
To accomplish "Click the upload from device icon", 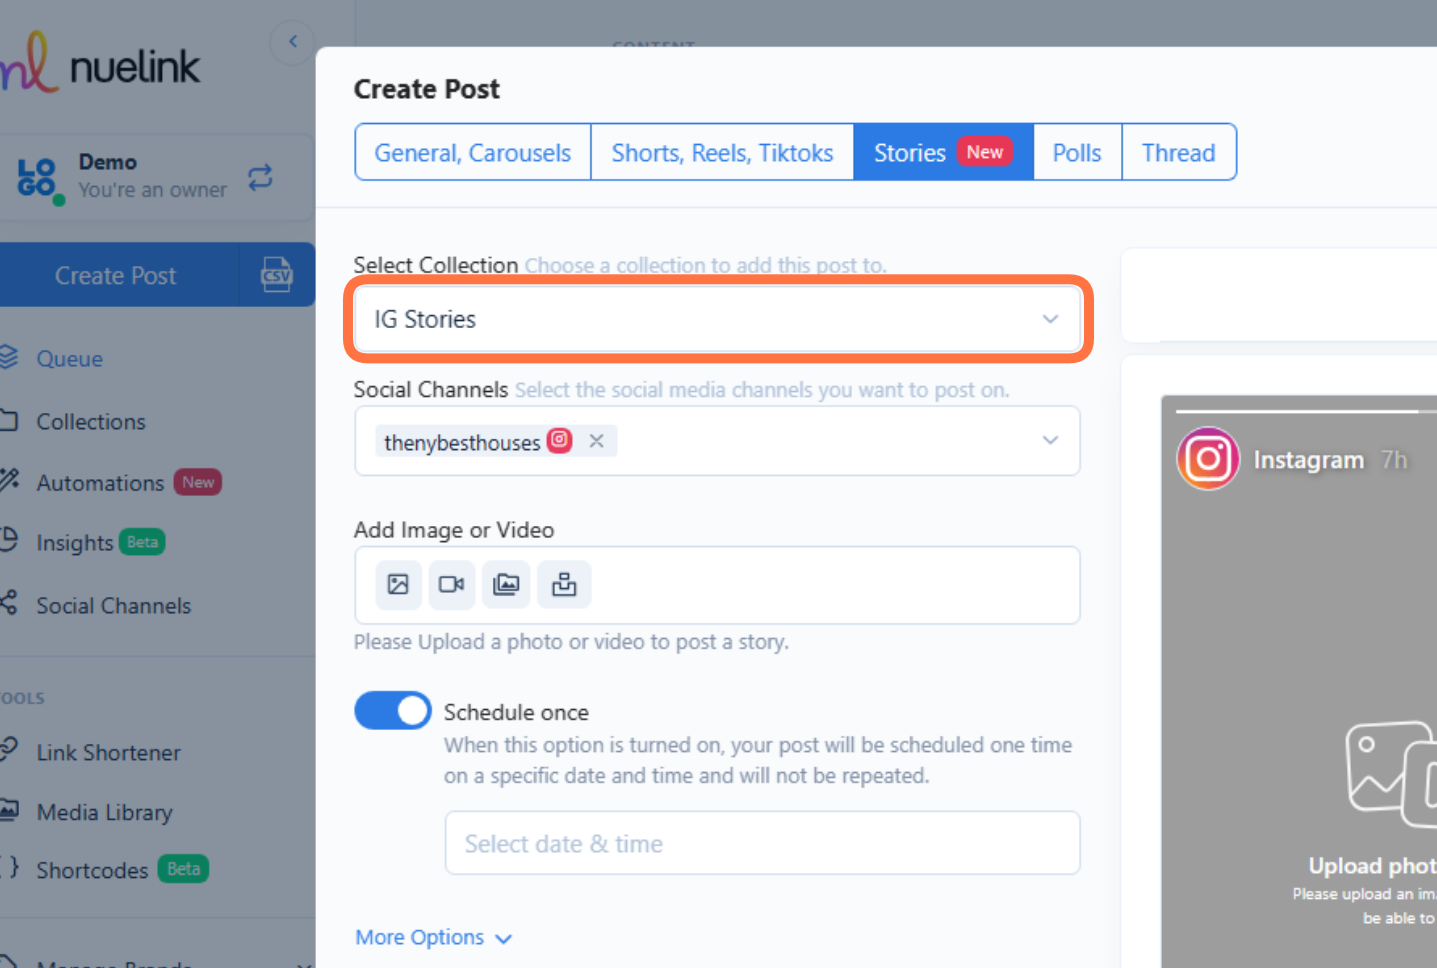I will click(x=564, y=584).
